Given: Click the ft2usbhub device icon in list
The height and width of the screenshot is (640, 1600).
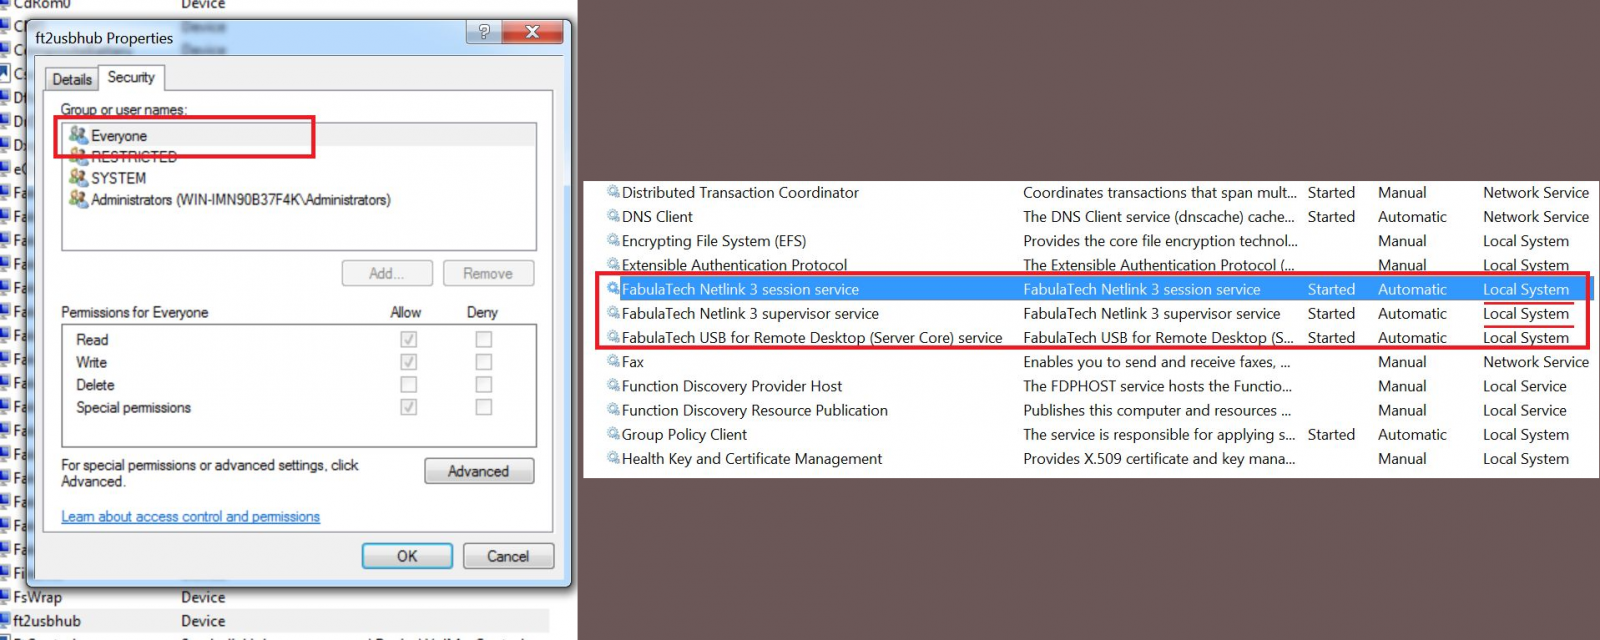Looking at the screenshot, I should tap(5, 620).
